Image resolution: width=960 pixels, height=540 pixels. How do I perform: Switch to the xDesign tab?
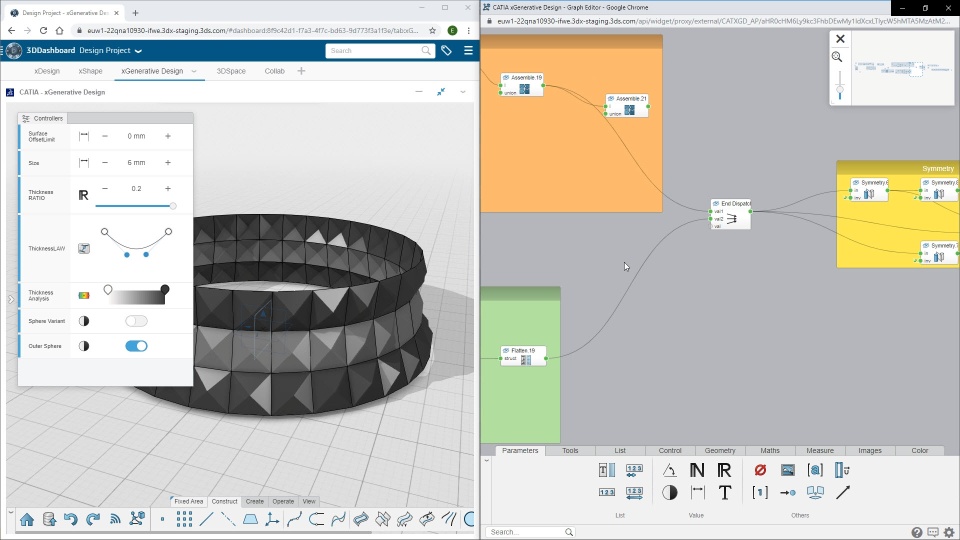click(47, 71)
